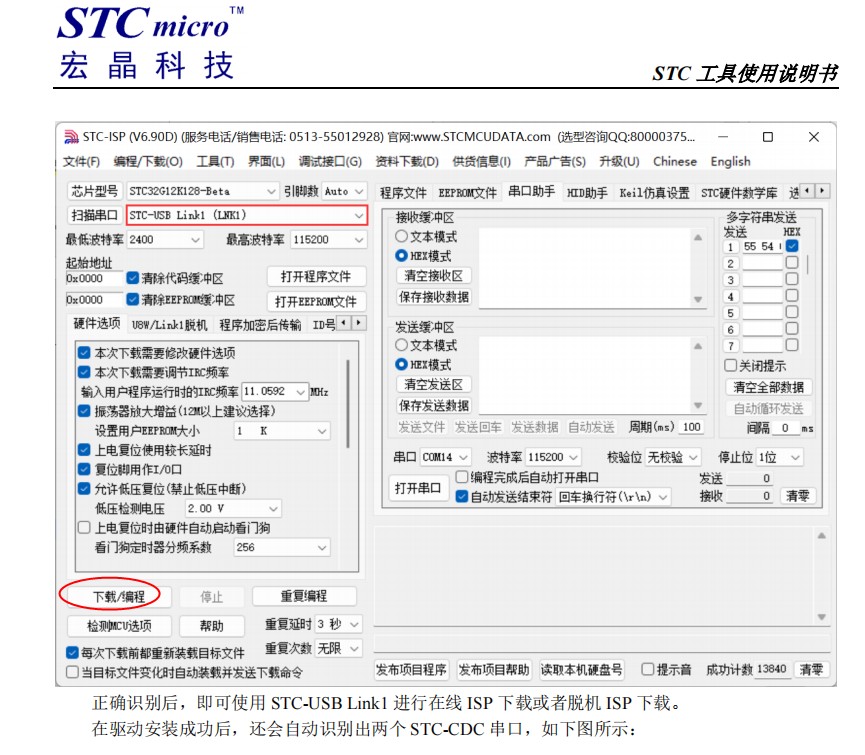Click scroll-down arrow of 发送缓冲区 text area

(698, 405)
